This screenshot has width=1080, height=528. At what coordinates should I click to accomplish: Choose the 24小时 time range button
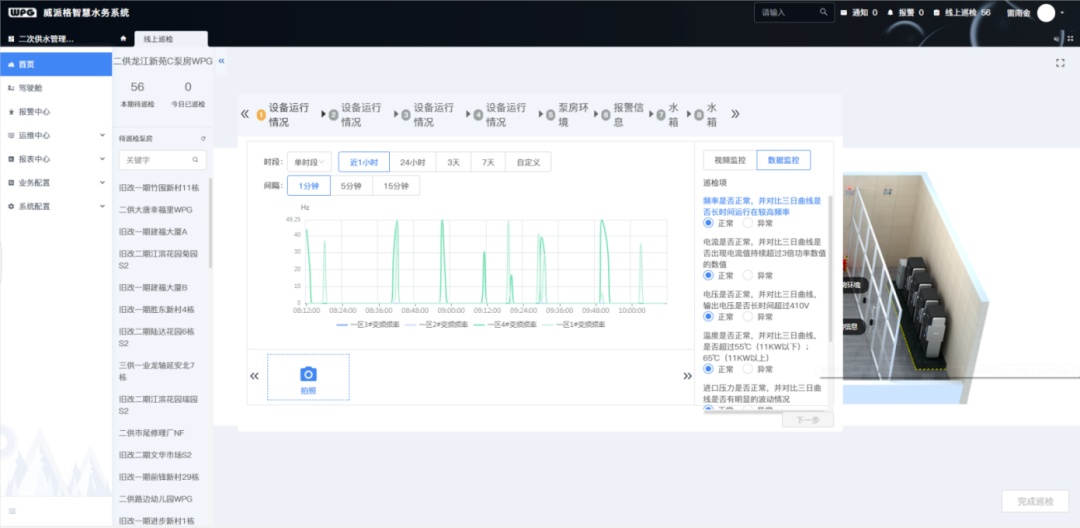coord(413,162)
